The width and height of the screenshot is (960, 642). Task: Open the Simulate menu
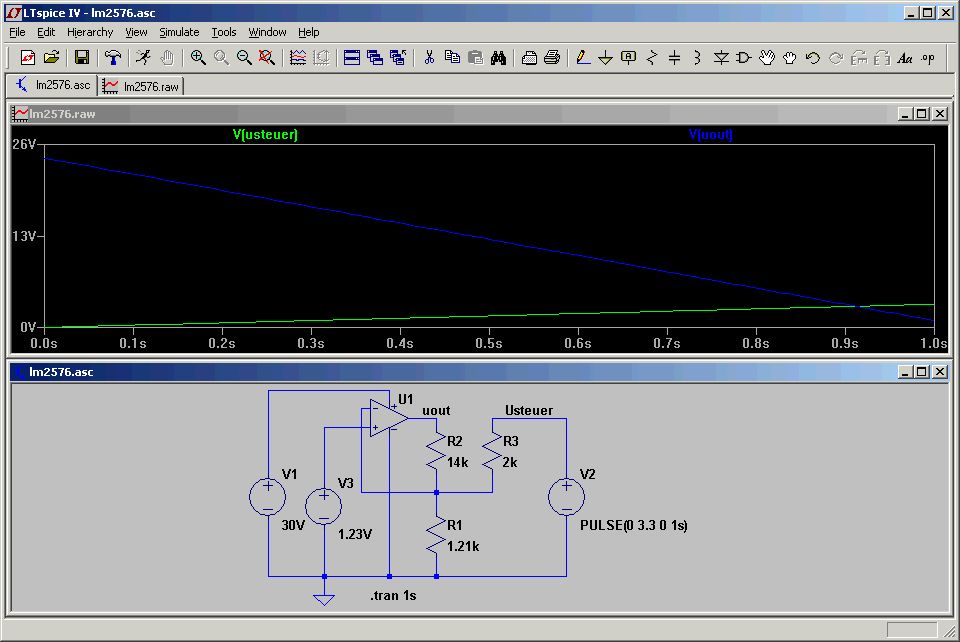[179, 32]
